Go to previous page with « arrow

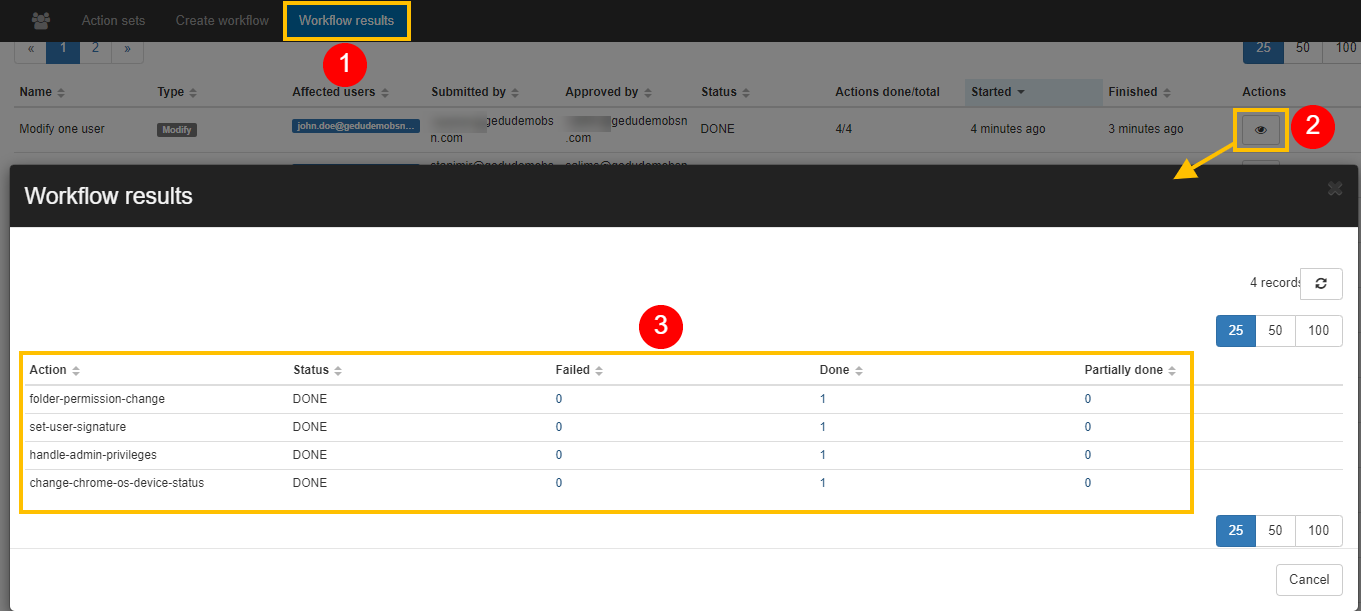coord(31,48)
